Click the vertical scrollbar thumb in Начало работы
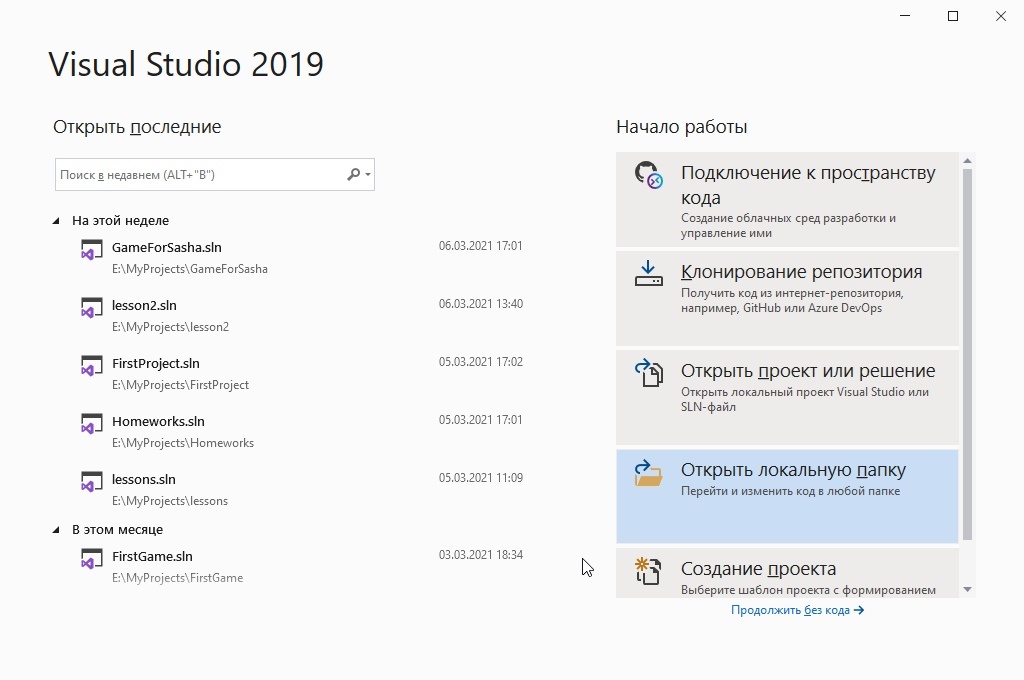This screenshot has height=680, width=1024. [x=968, y=355]
